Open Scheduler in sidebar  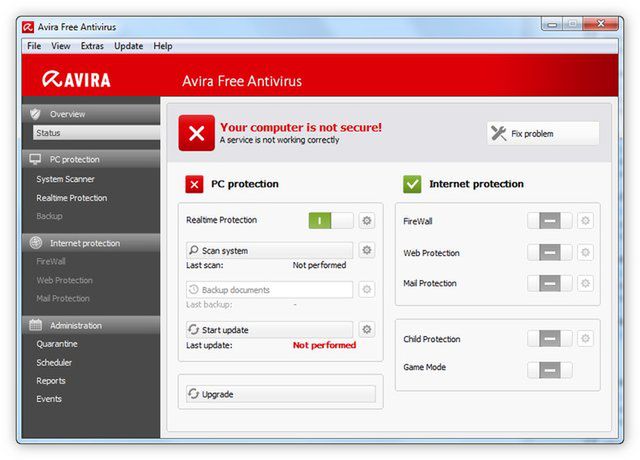(54, 362)
